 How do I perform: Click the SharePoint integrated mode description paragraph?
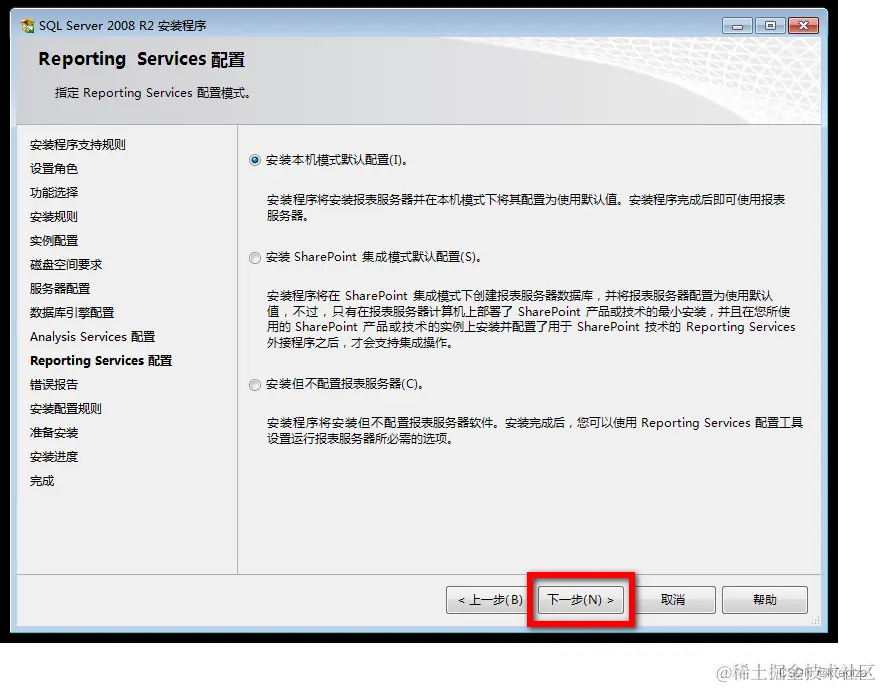pyautogui.click(x=531, y=319)
